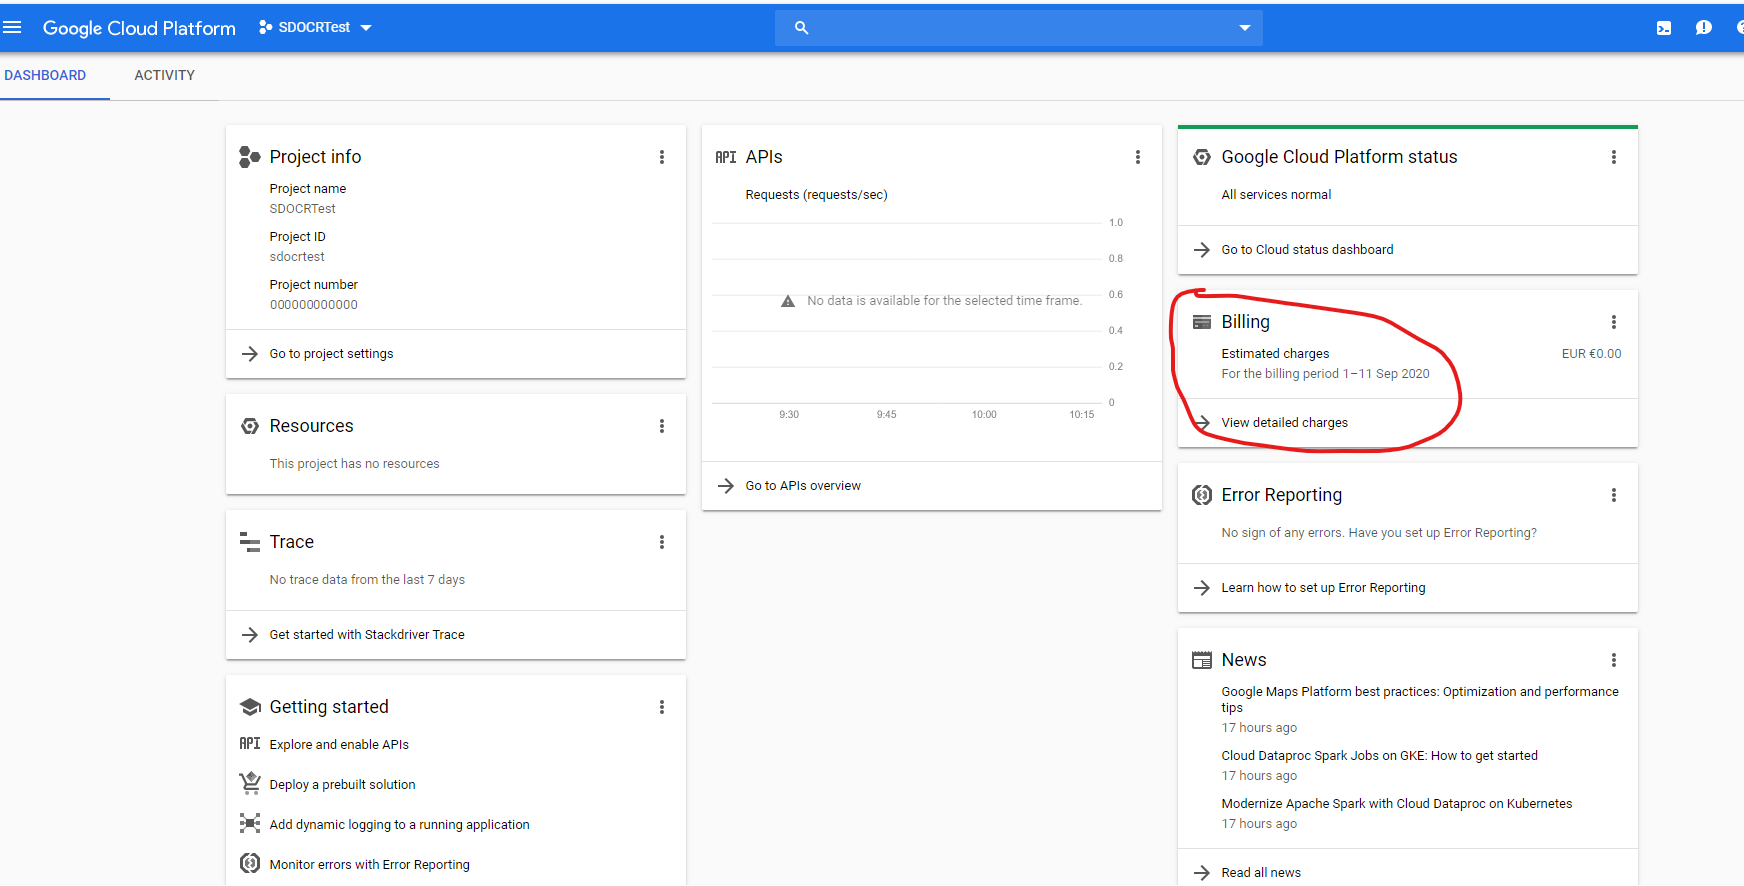The height and width of the screenshot is (886, 1744).
Task: Open Google Cloud Platform status card menu
Action: click(1614, 157)
